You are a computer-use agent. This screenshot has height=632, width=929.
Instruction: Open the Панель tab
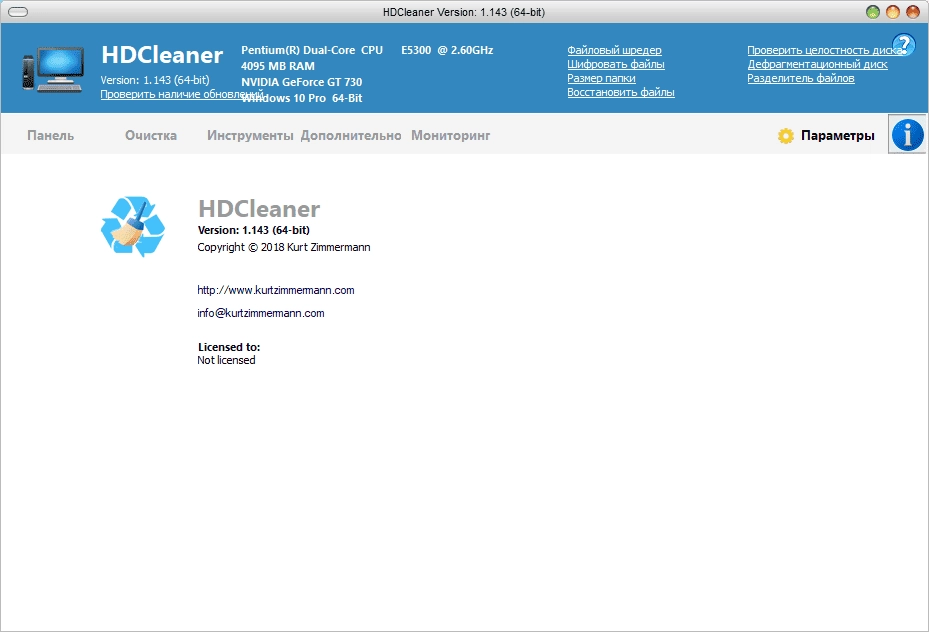[50, 136]
